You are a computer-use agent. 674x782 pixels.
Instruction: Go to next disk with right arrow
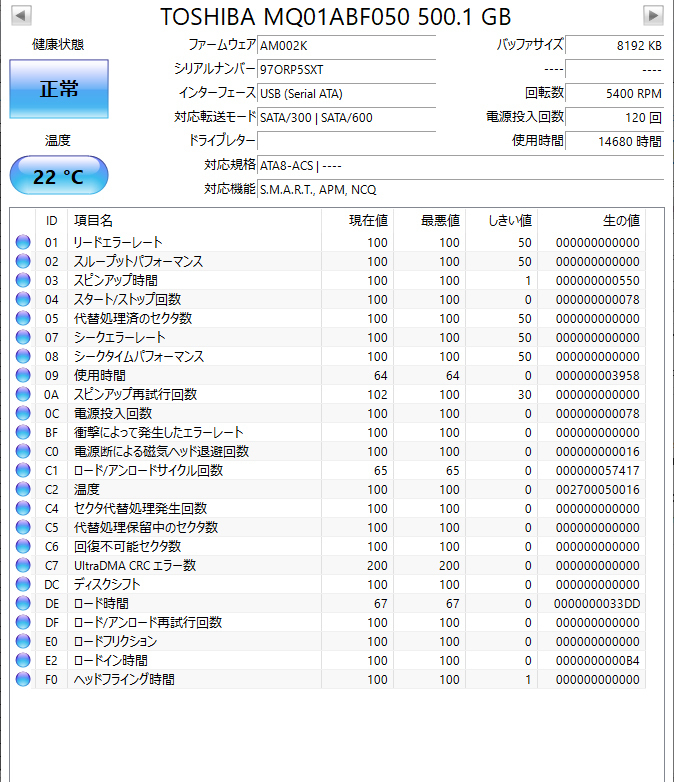pyautogui.click(x=653, y=15)
